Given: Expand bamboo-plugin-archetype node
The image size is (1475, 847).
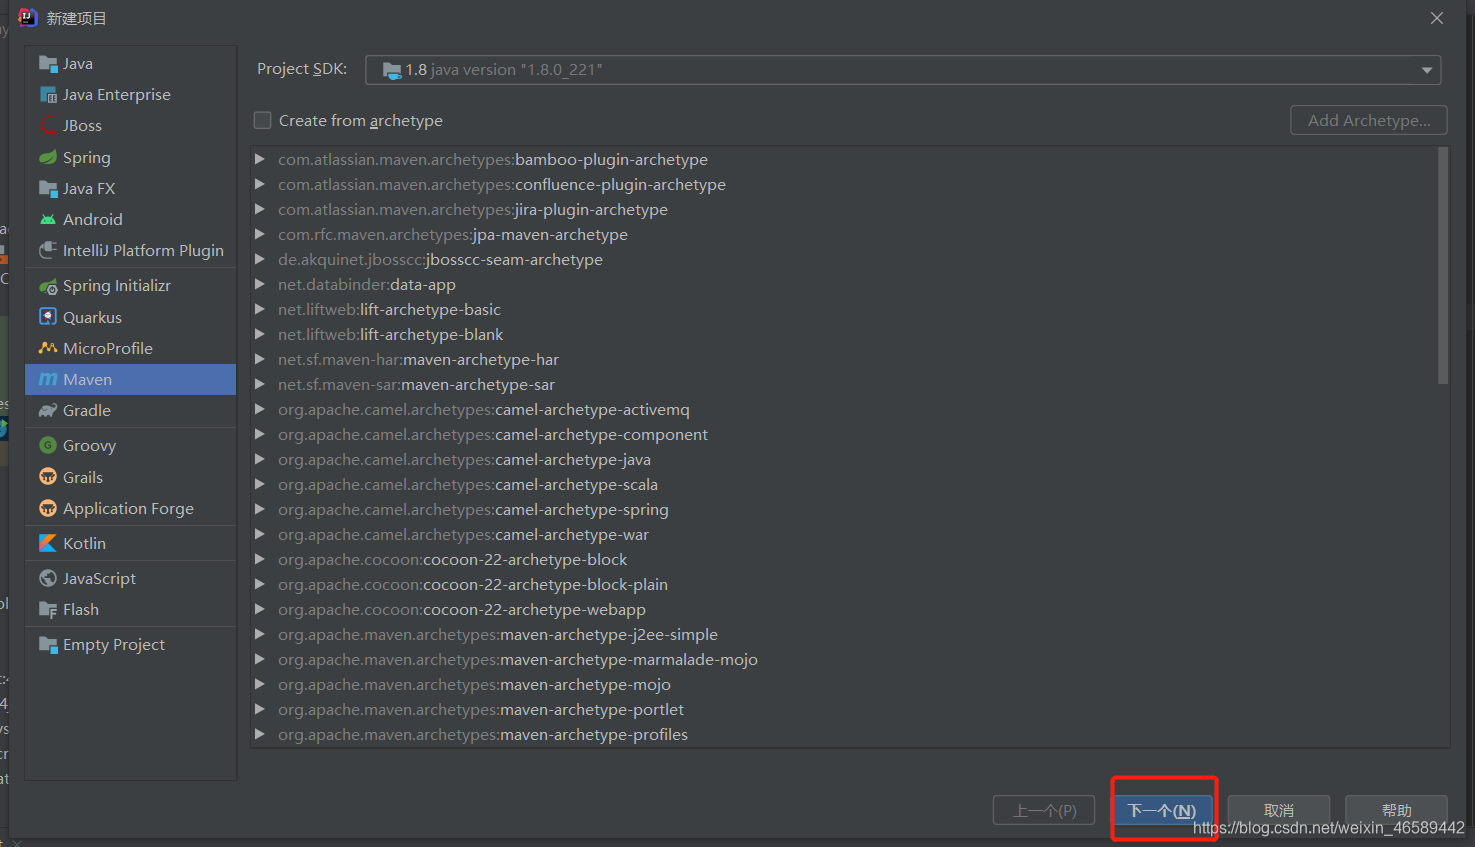Looking at the screenshot, I should tap(260, 159).
